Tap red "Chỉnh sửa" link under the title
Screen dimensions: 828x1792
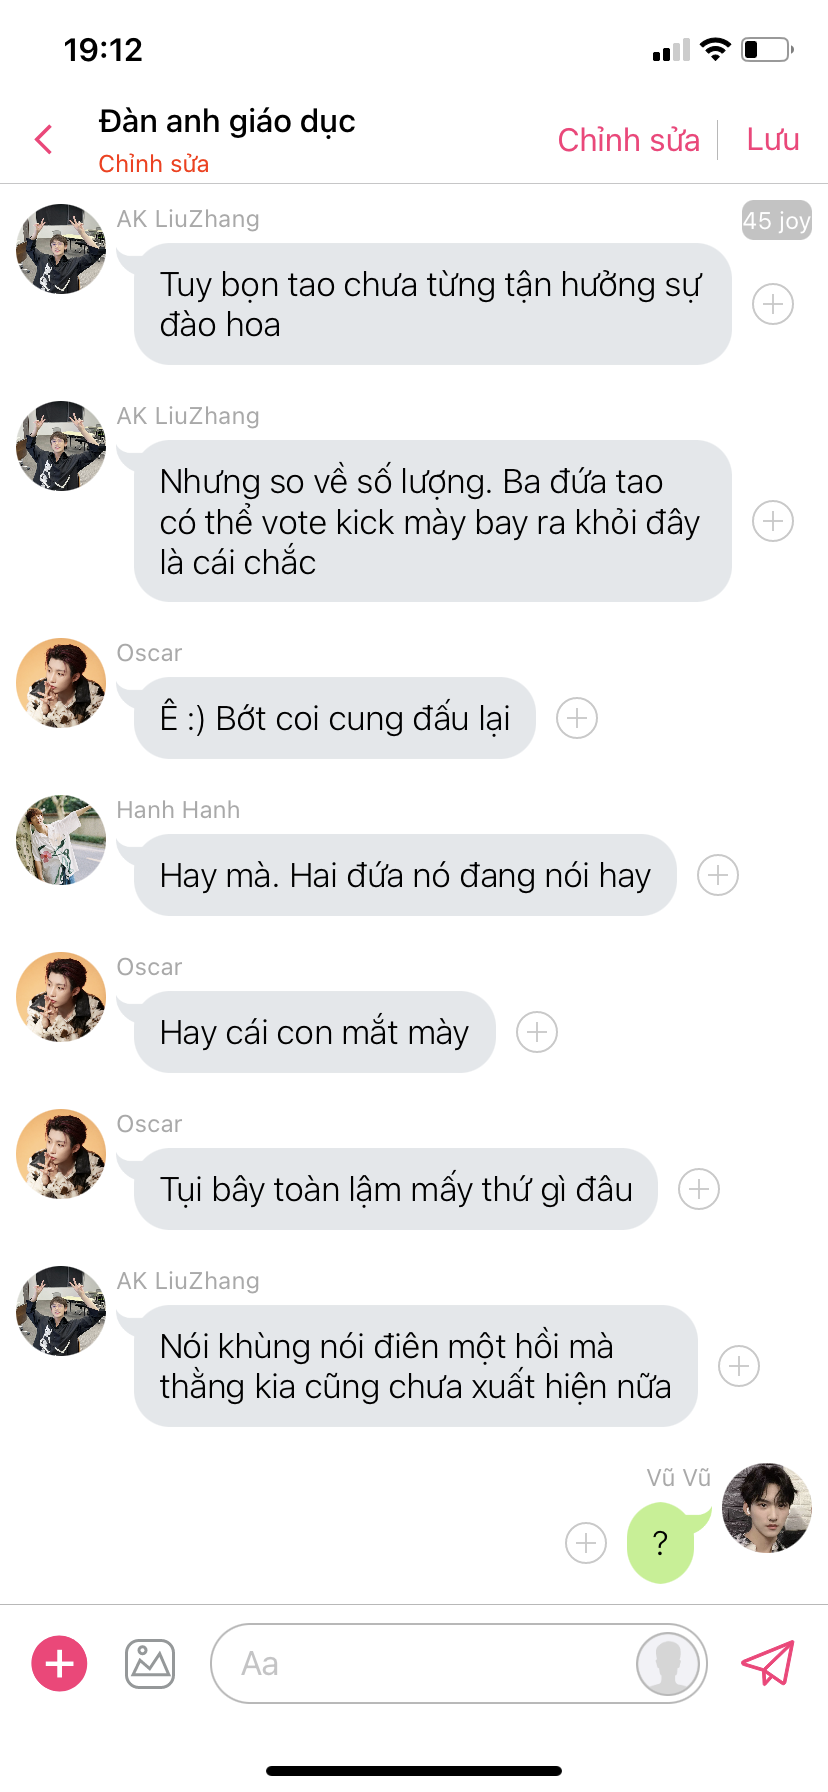(153, 164)
